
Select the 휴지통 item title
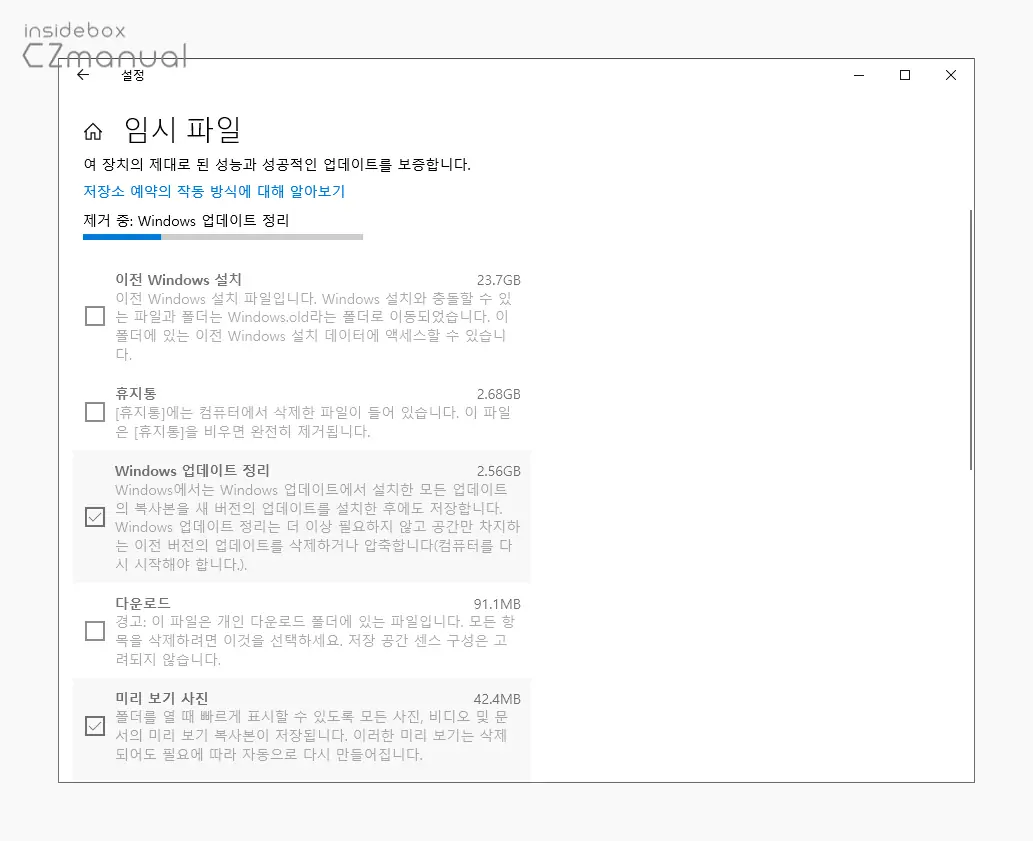coord(136,394)
